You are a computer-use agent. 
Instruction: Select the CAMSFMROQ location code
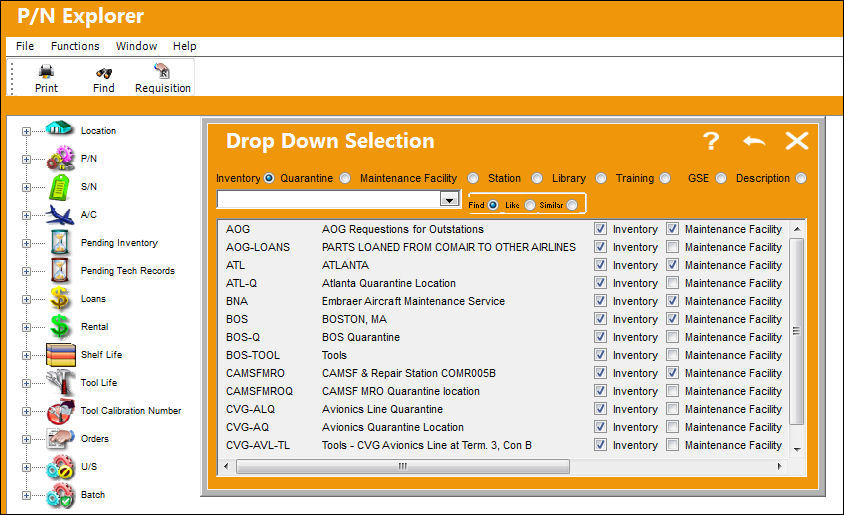259,391
